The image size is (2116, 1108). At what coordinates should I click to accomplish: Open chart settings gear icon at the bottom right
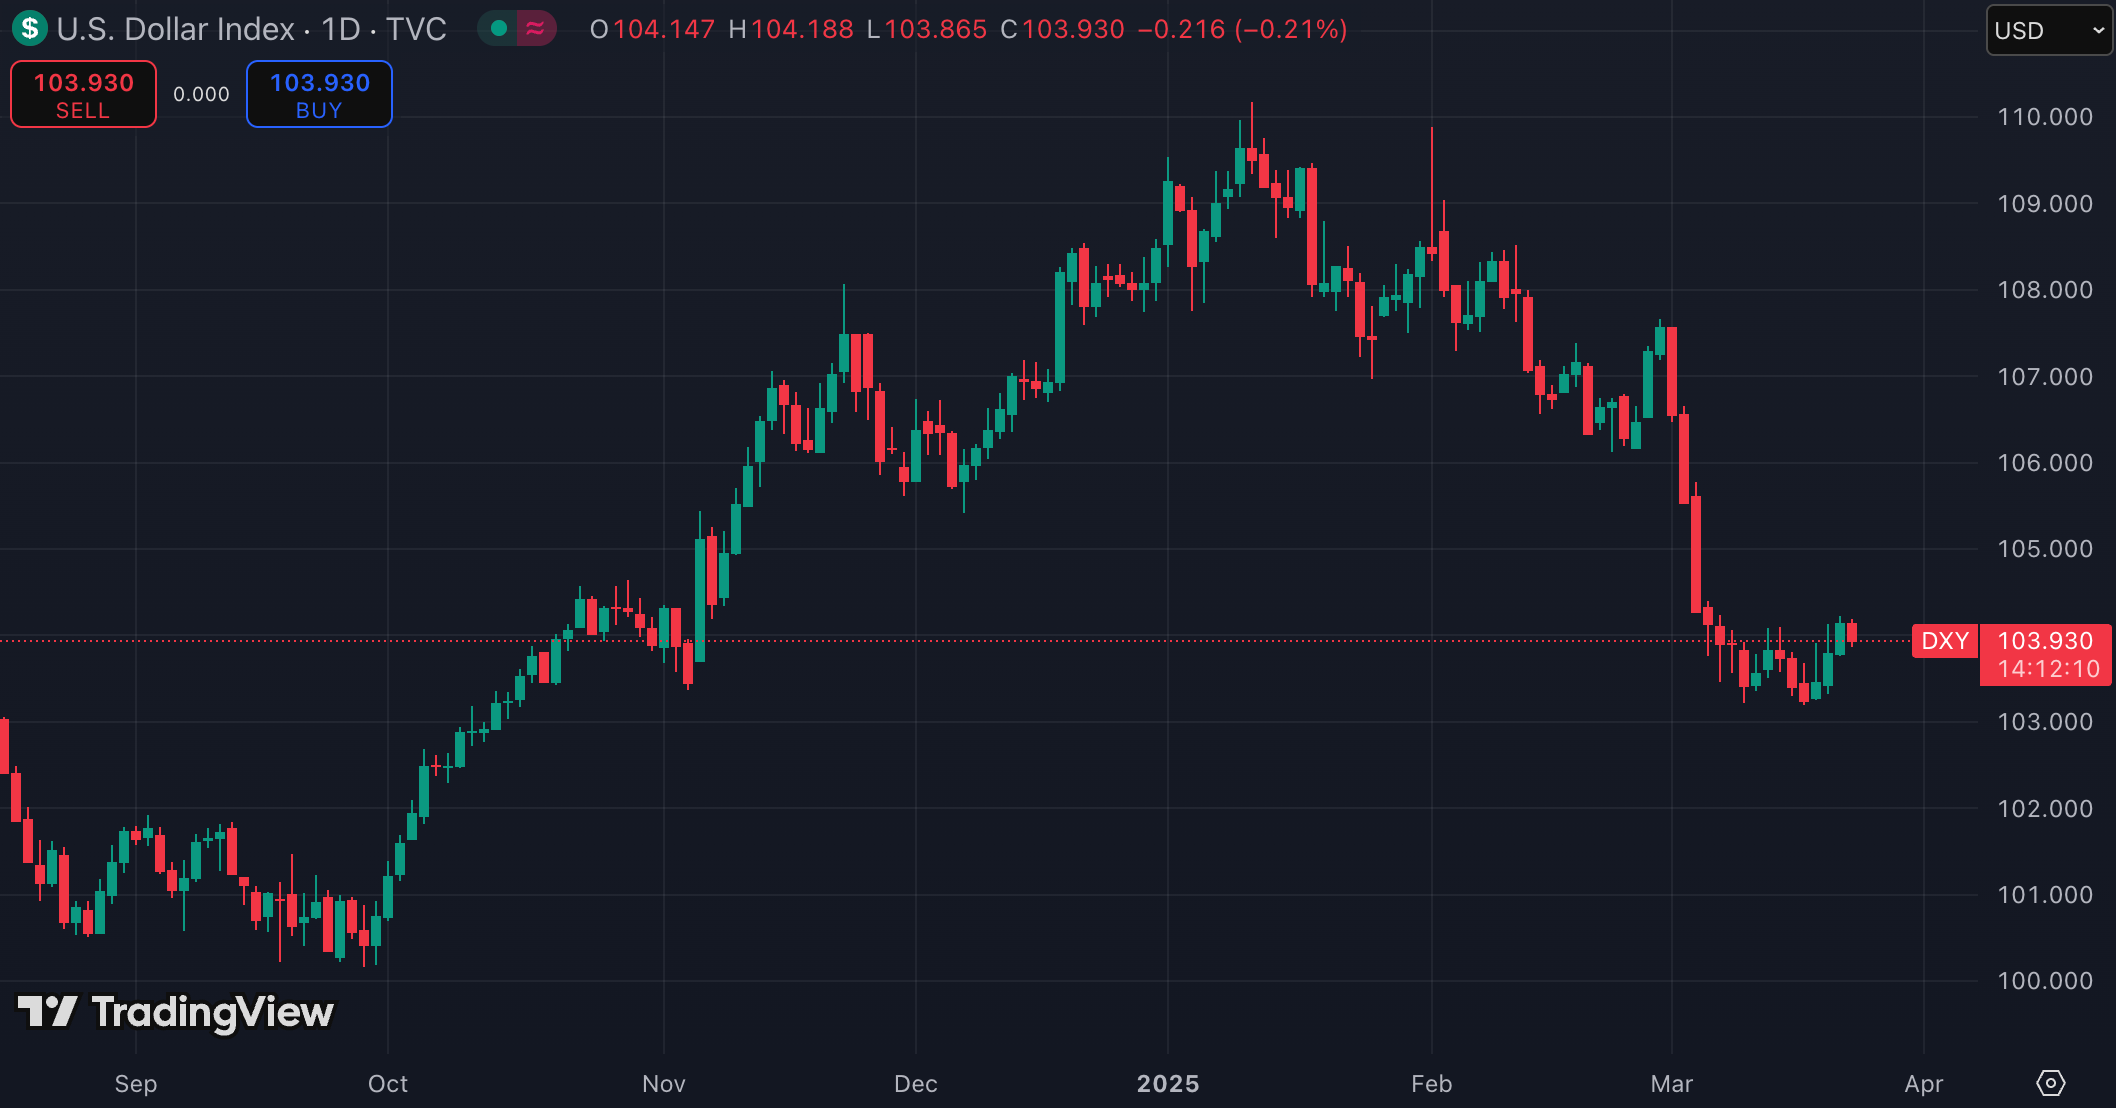pos(2050,1083)
